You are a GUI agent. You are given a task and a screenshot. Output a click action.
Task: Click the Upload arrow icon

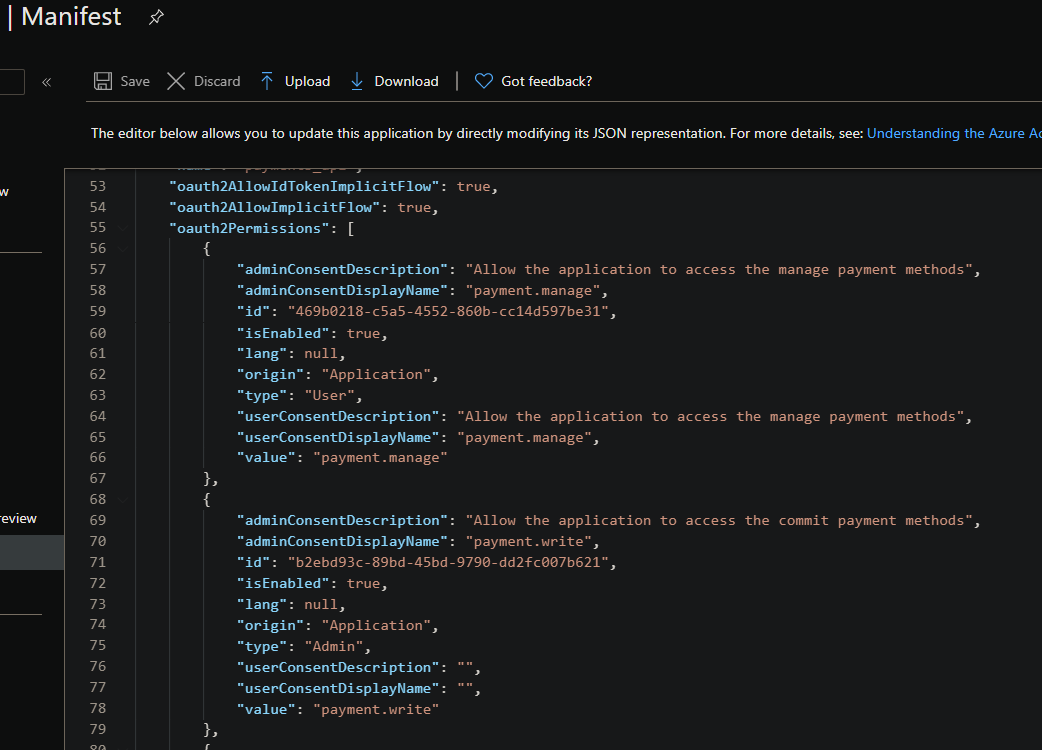pyautogui.click(x=267, y=81)
